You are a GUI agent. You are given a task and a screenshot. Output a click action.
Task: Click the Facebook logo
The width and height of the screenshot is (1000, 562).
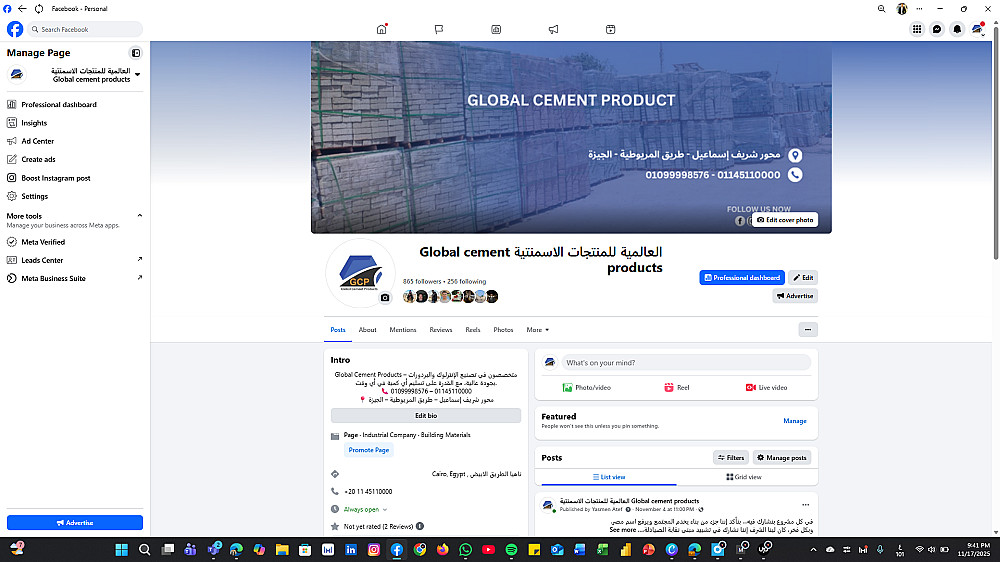[x=15, y=29]
